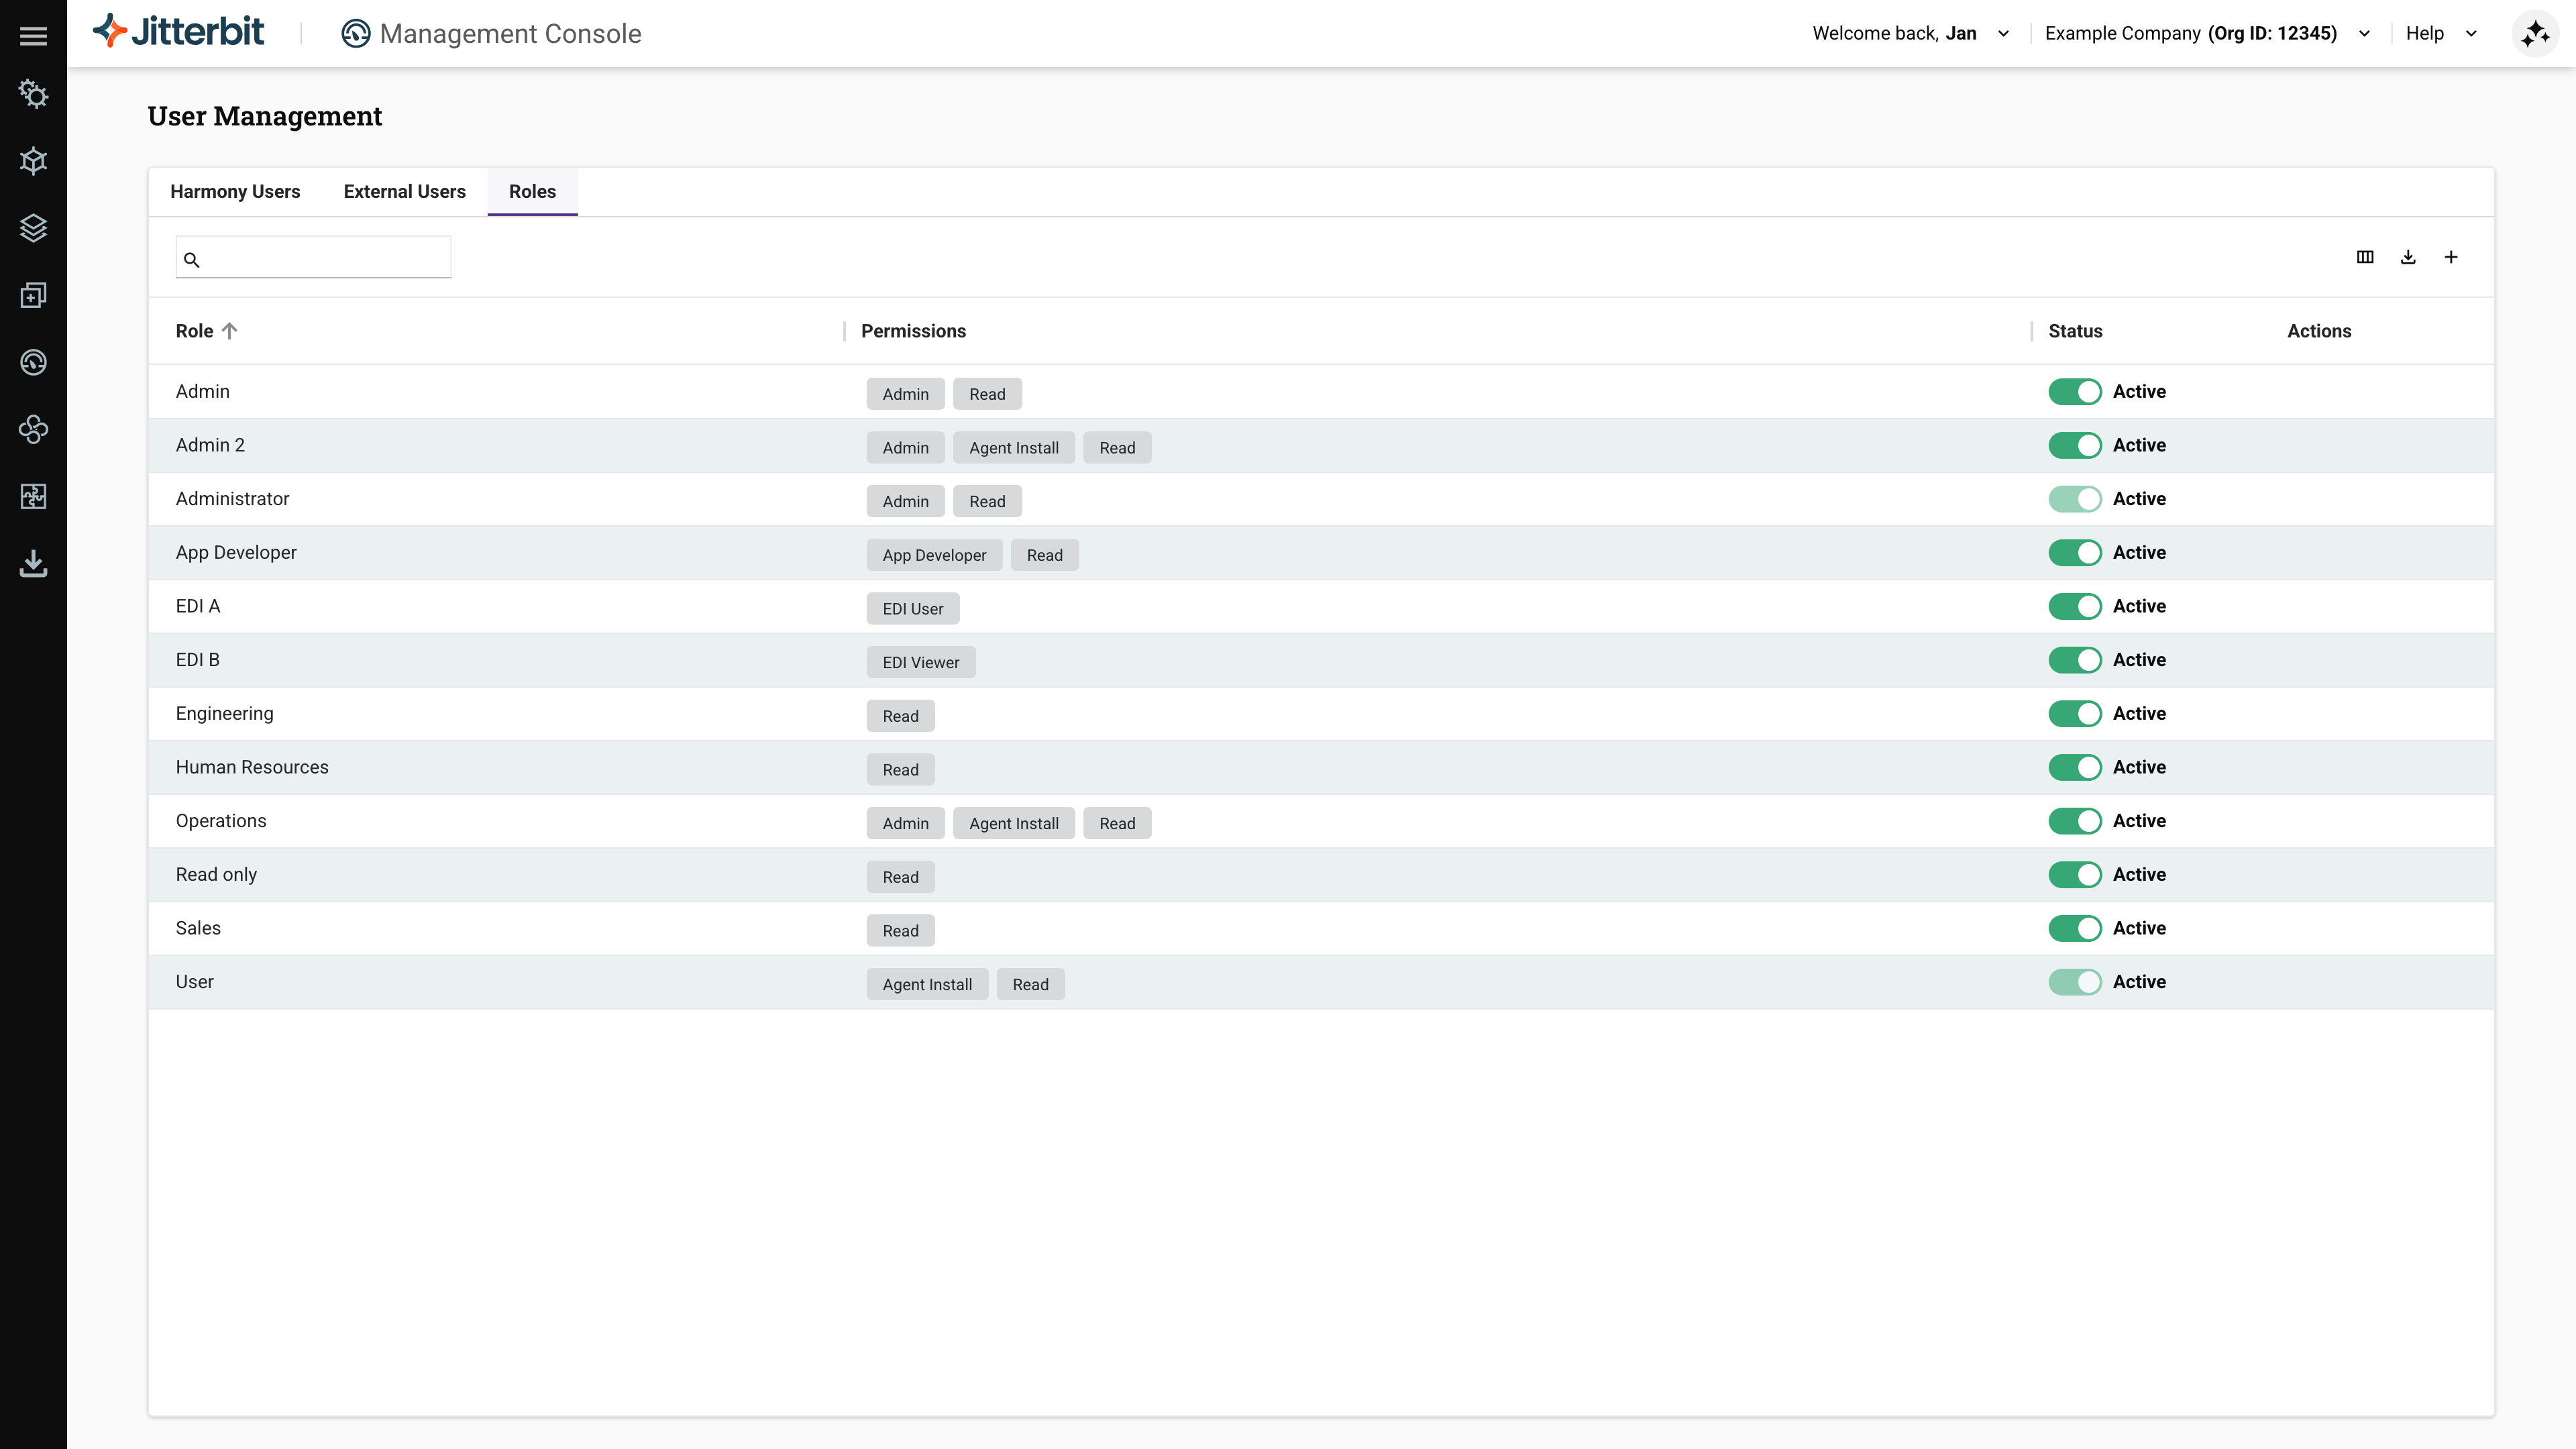
Task: Switch to the External Users tab
Action: pyautogui.click(x=404, y=191)
